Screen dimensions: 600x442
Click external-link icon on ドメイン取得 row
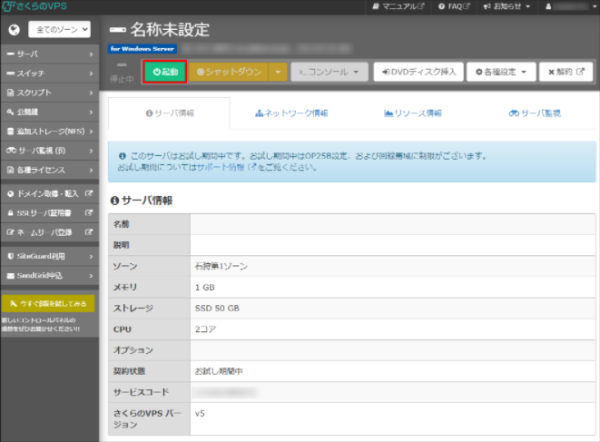(x=89, y=193)
